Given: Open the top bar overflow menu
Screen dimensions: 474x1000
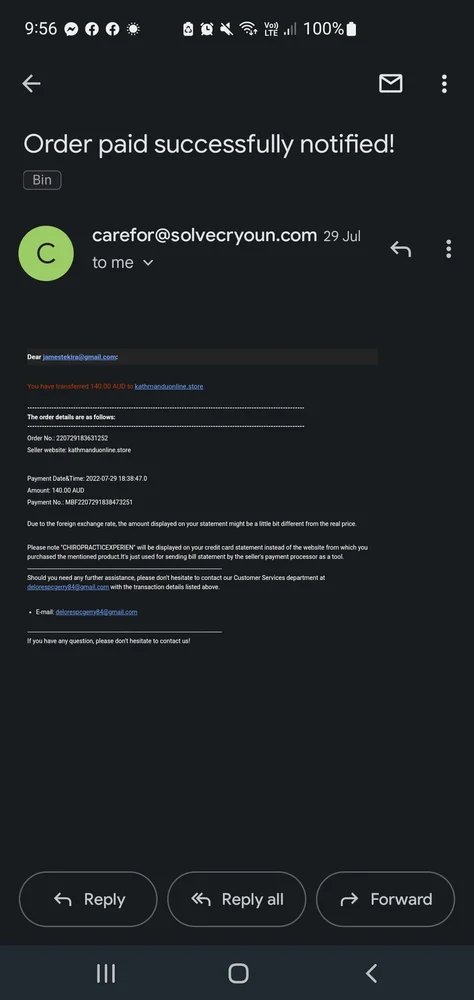Looking at the screenshot, I should (x=444, y=84).
